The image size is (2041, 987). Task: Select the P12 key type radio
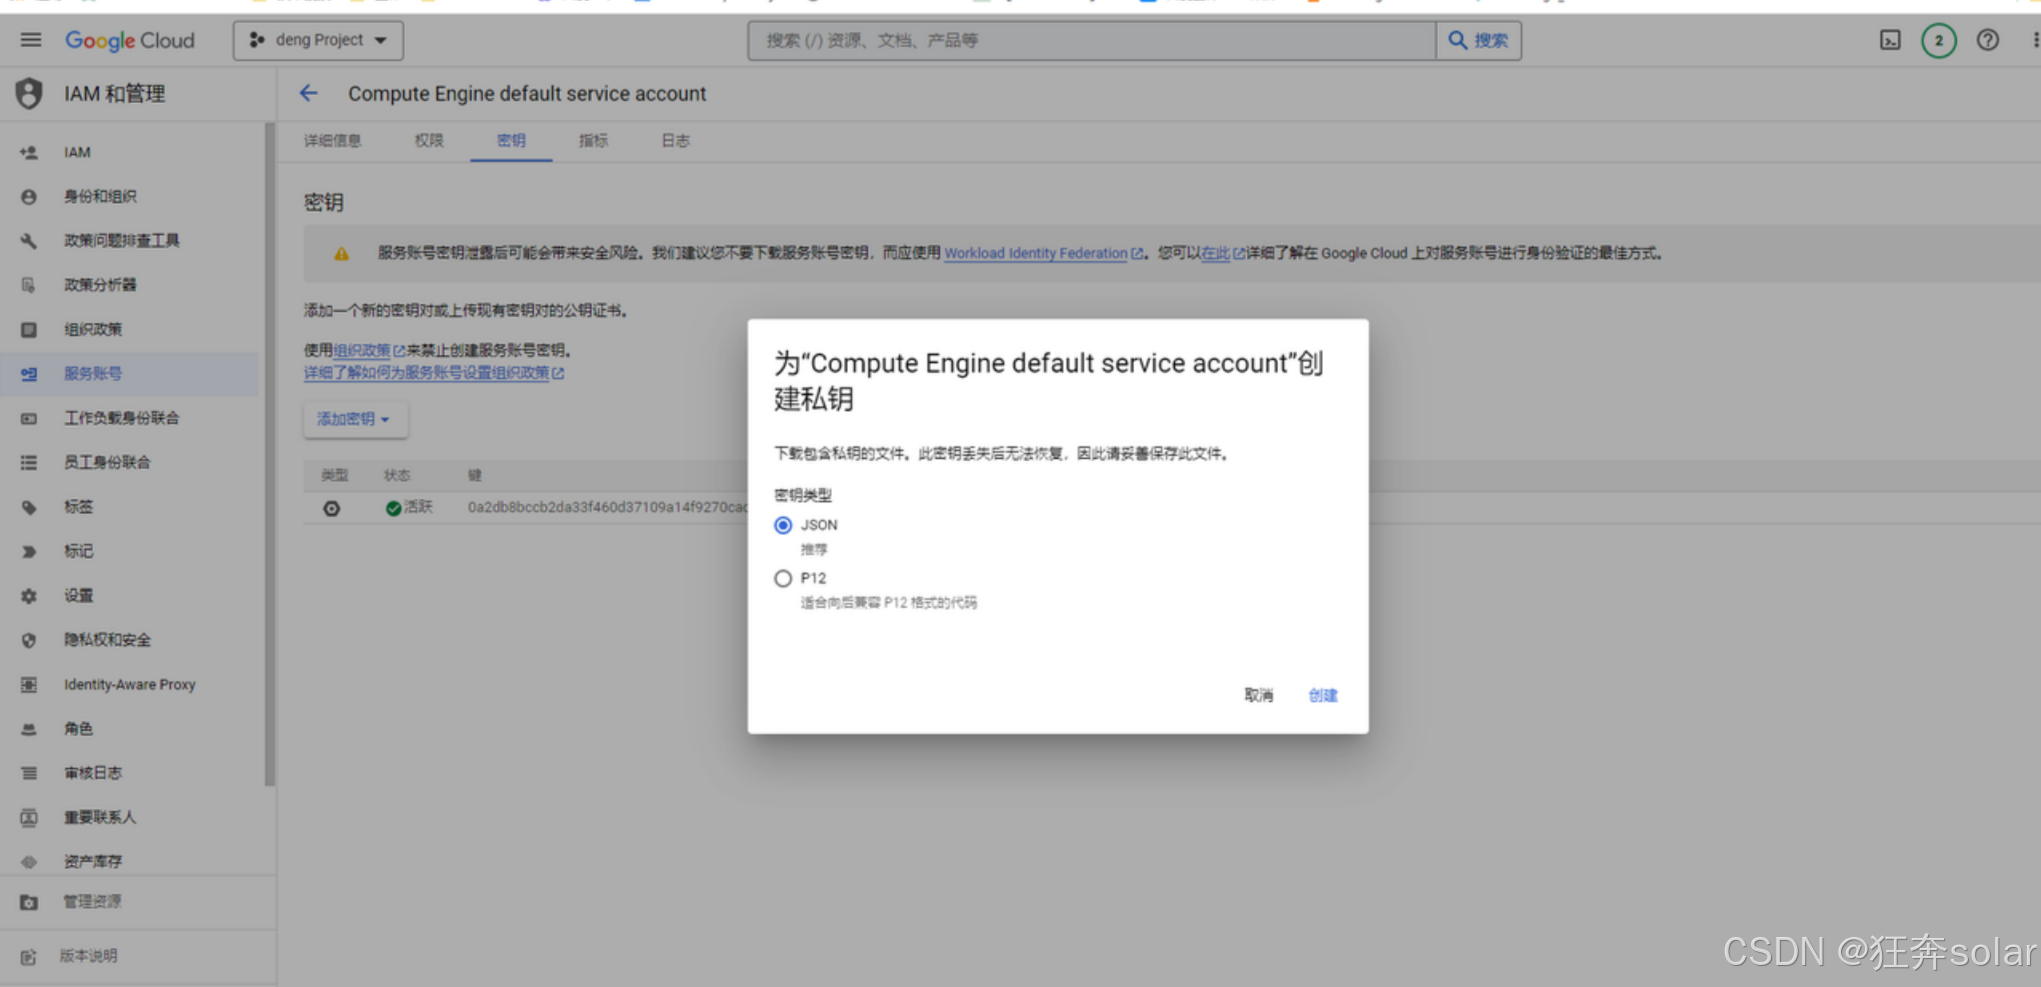pos(783,578)
